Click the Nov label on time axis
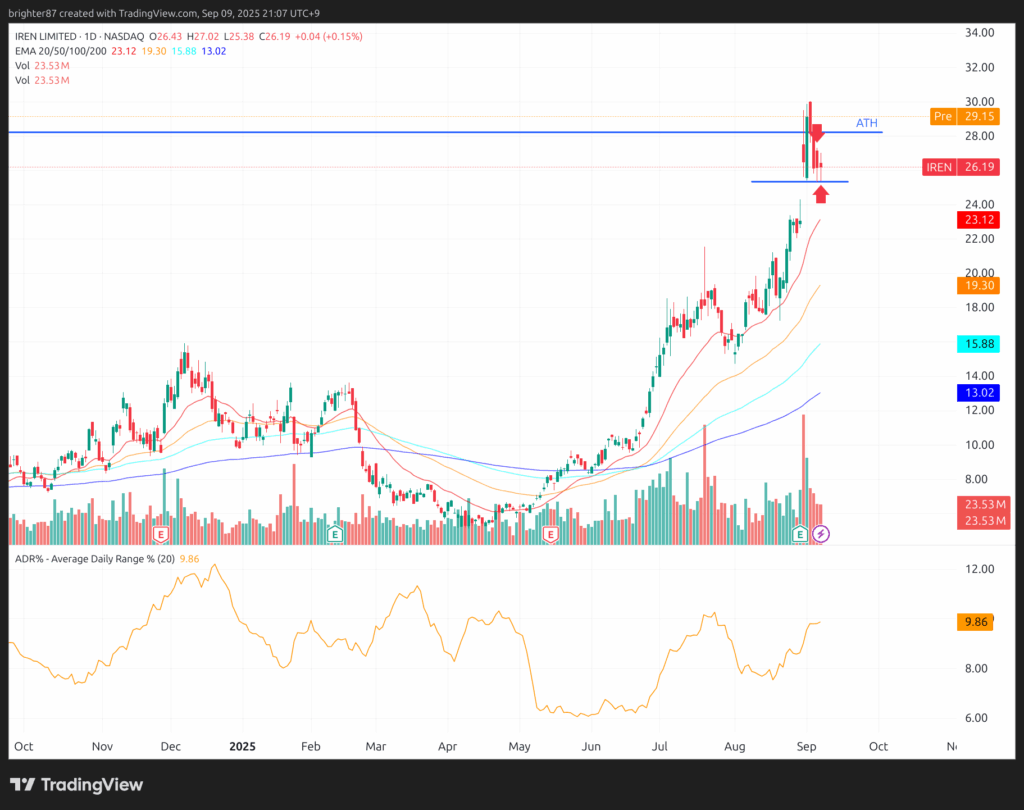This screenshot has height=810, width=1024. point(102,746)
